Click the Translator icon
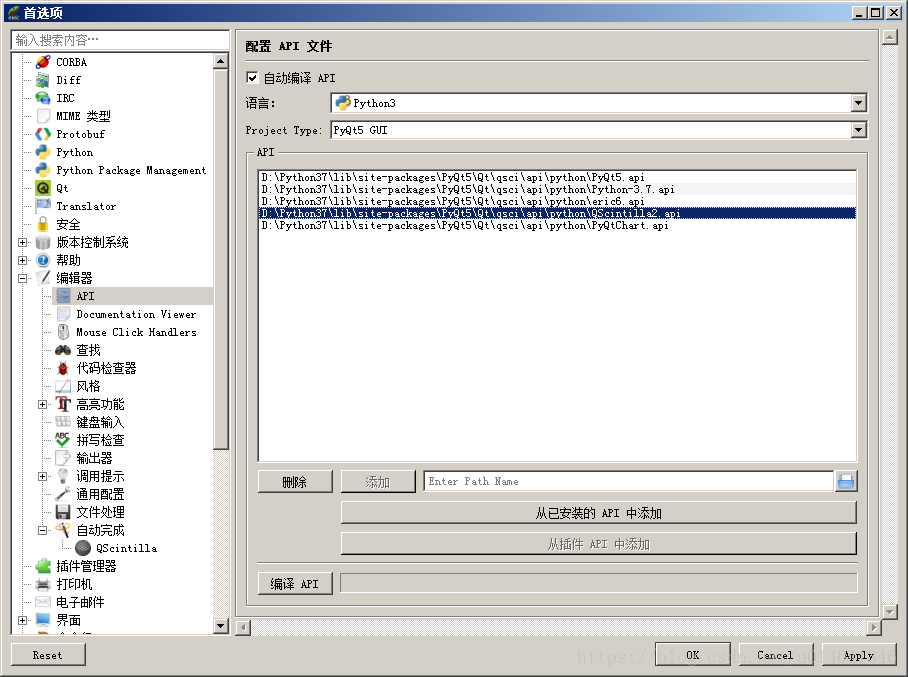Image resolution: width=908 pixels, height=677 pixels. 43,206
